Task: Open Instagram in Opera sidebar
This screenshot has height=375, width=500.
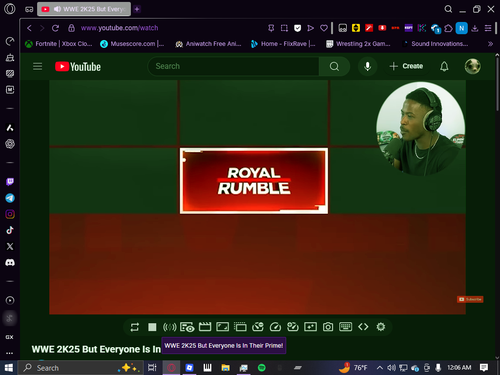Action: pyautogui.click(x=10, y=214)
